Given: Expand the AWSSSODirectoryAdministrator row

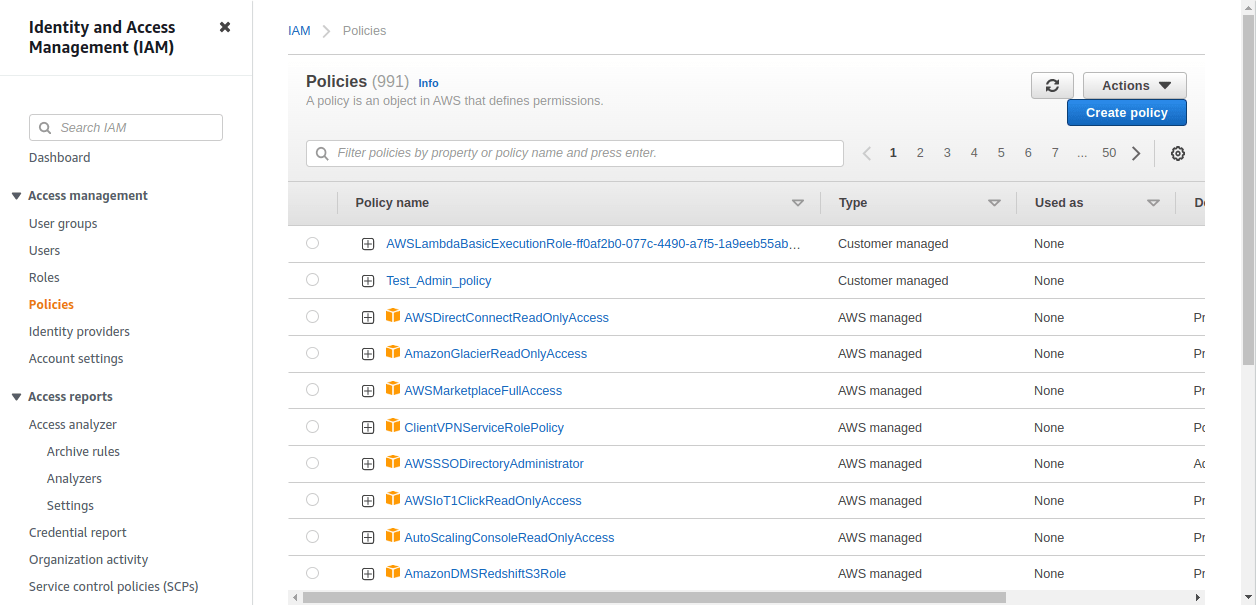Looking at the screenshot, I should pyautogui.click(x=368, y=464).
